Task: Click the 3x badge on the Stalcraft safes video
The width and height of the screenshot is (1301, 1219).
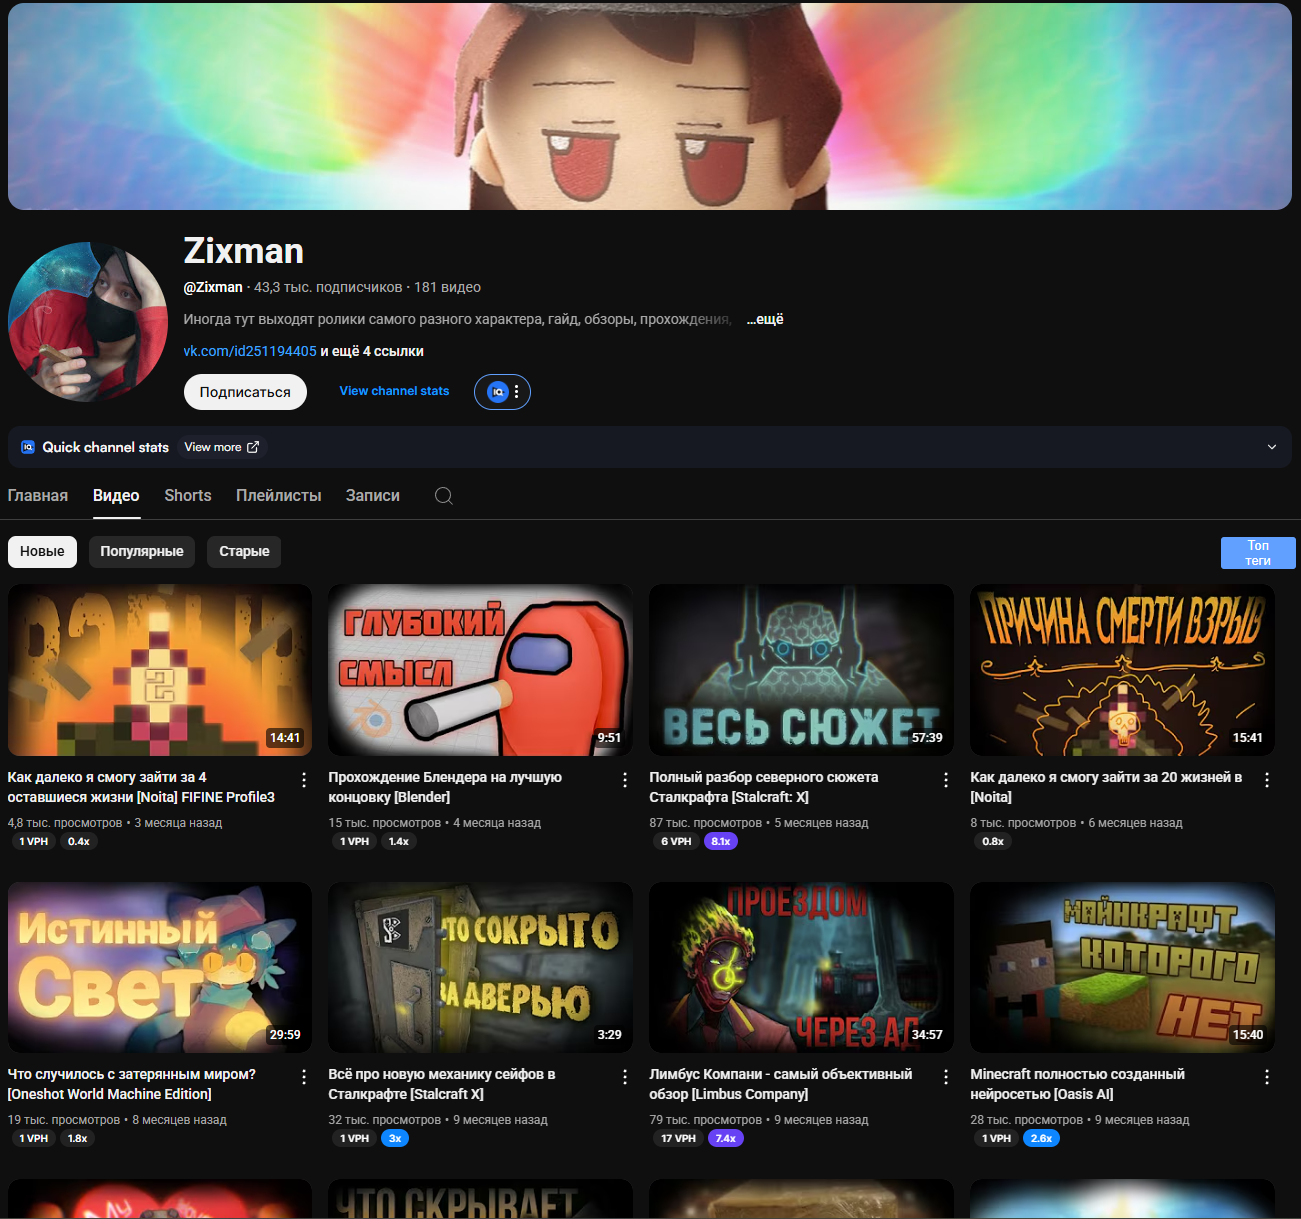Action: point(395,1139)
